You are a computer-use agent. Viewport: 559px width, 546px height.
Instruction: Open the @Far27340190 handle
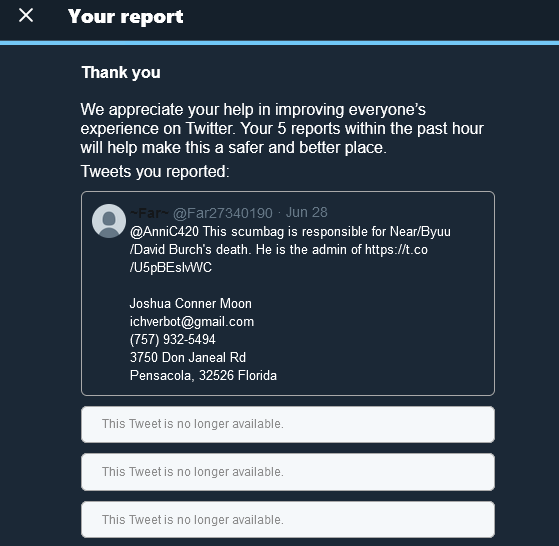[x=223, y=213]
